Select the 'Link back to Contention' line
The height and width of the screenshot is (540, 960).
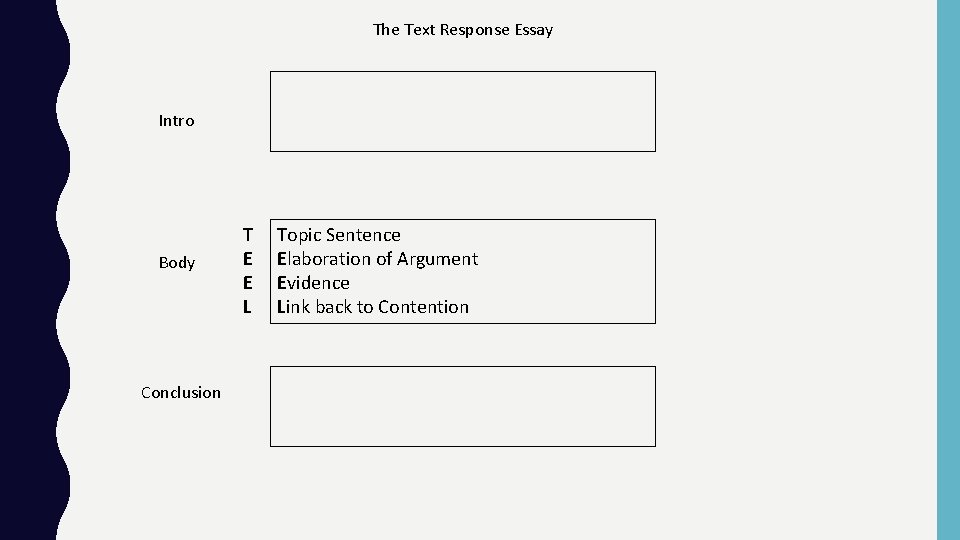pos(372,307)
